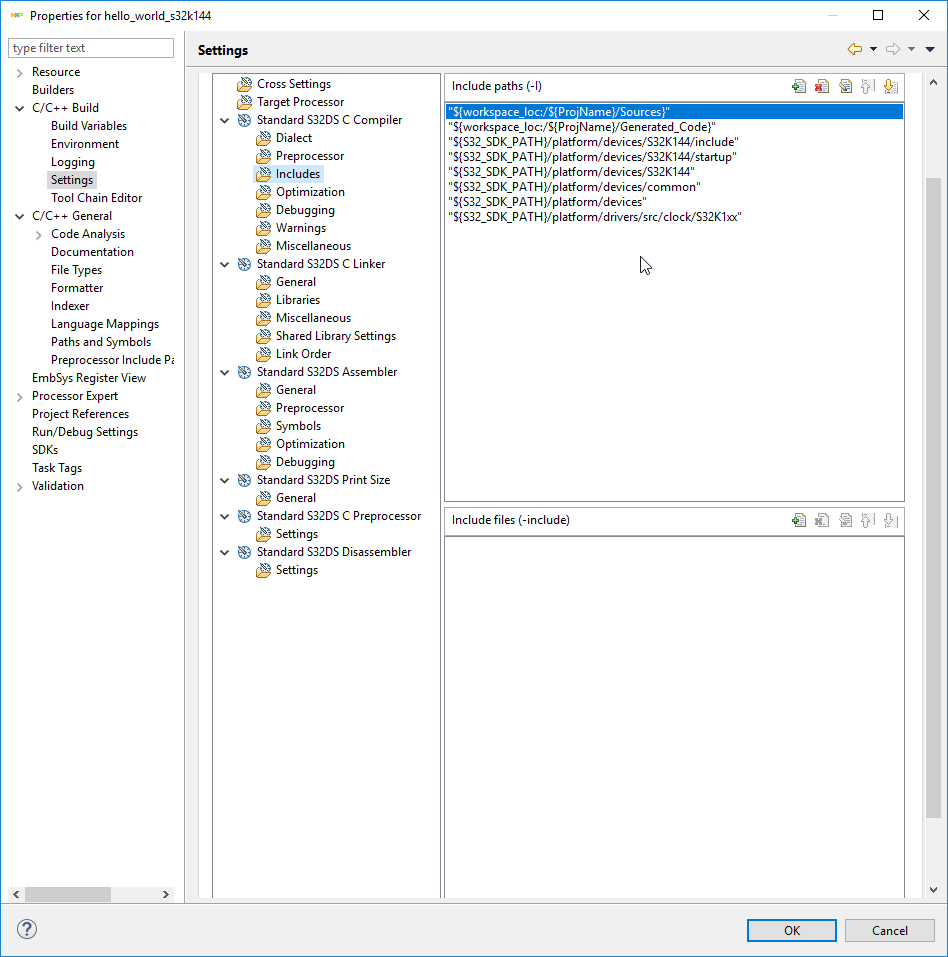Move selected include path up
The height and width of the screenshot is (957, 948).
(867, 87)
